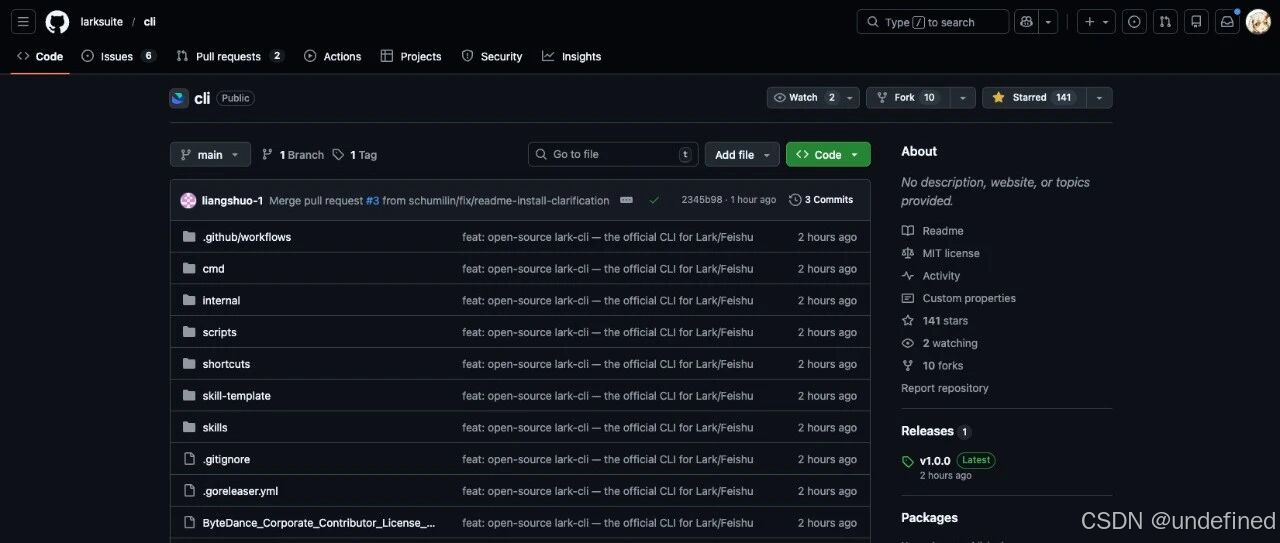Open the MIT license link

[941, 254]
